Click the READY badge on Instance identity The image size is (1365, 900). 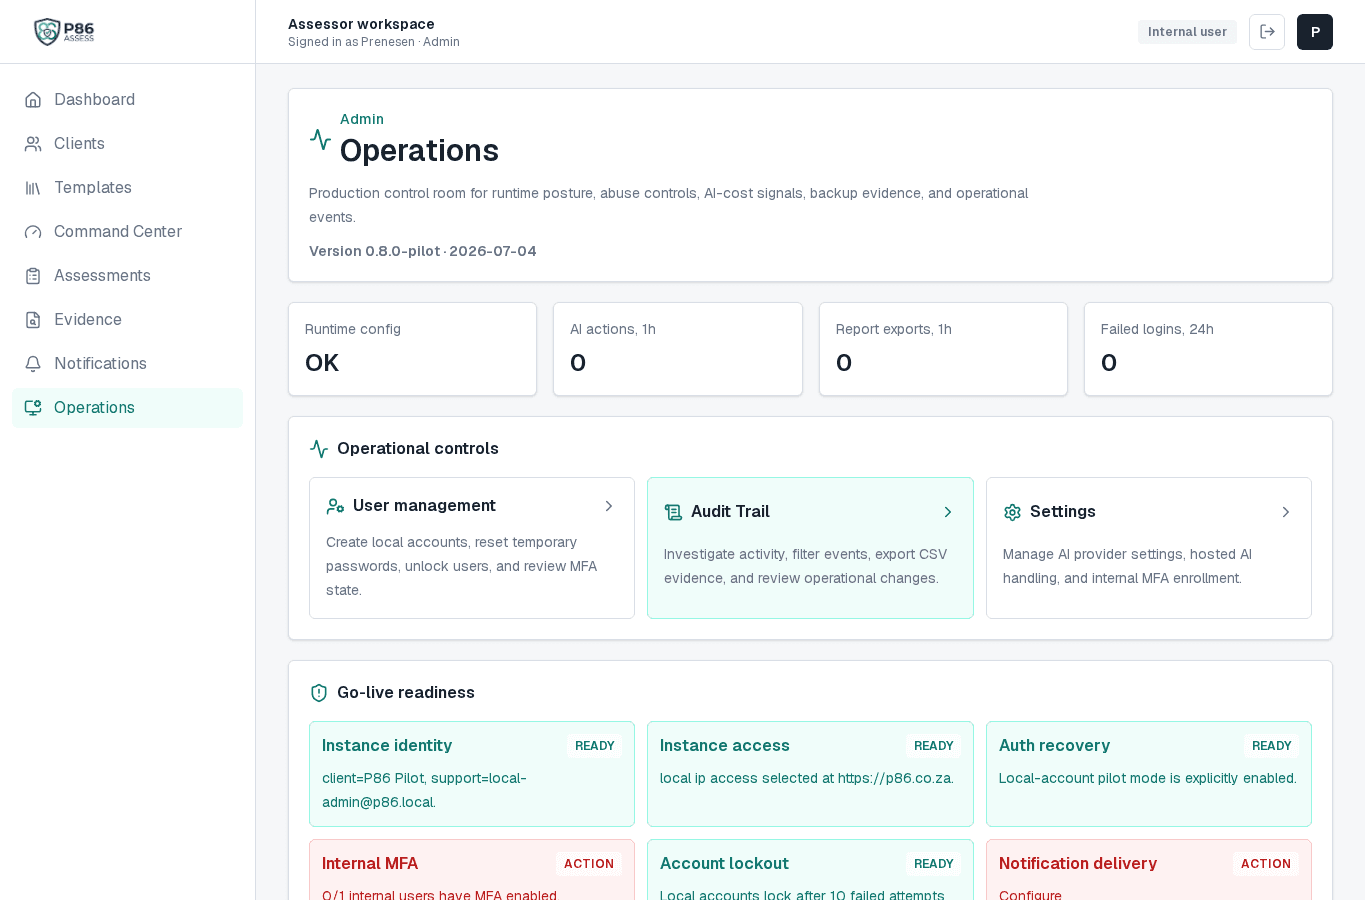point(595,746)
